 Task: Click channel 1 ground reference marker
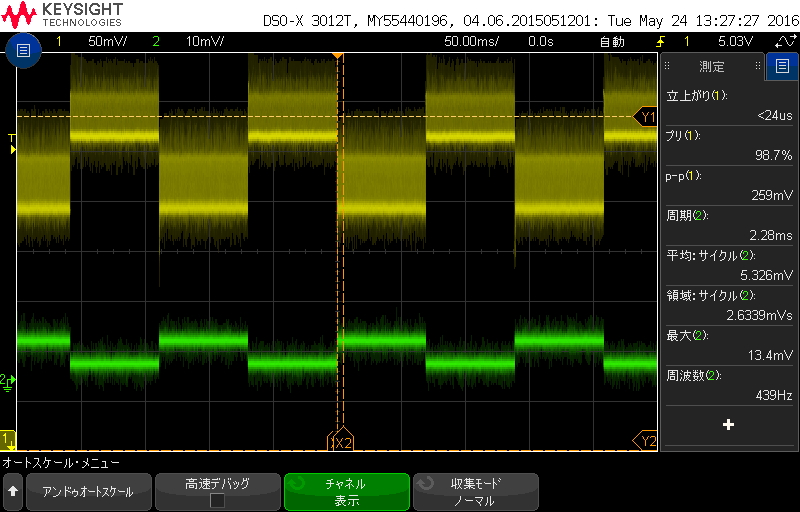(x=8, y=439)
